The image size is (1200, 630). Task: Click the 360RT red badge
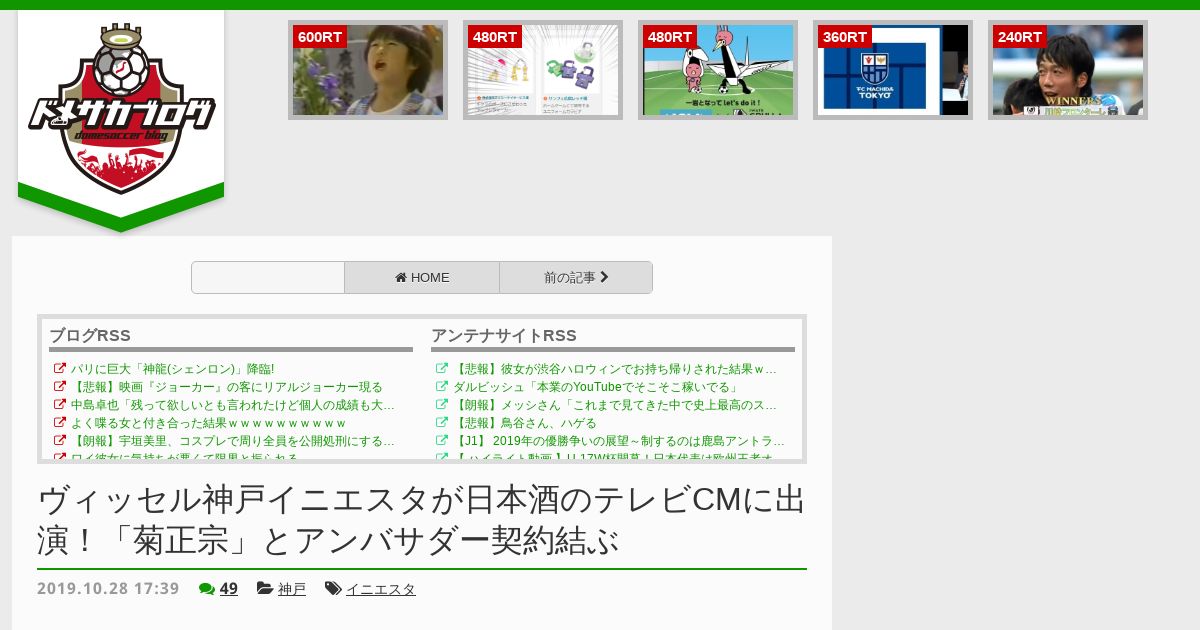[x=845, y=37]
